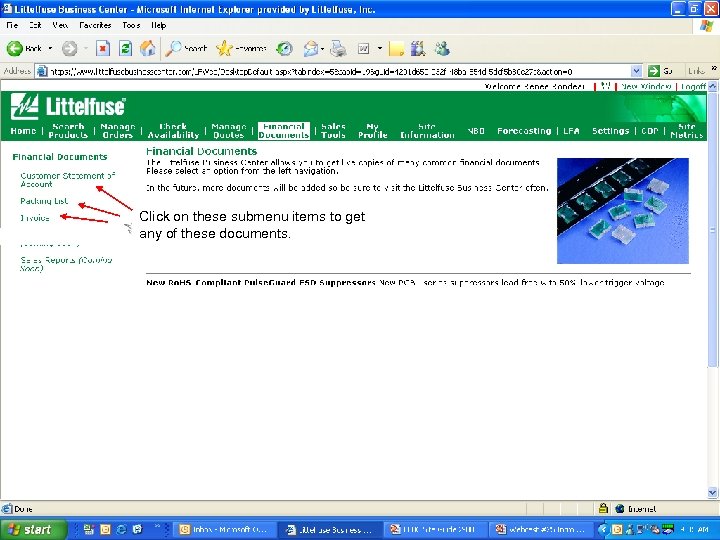720x540 pixels.
Task: Open the View menu
Action: point(60,25)
